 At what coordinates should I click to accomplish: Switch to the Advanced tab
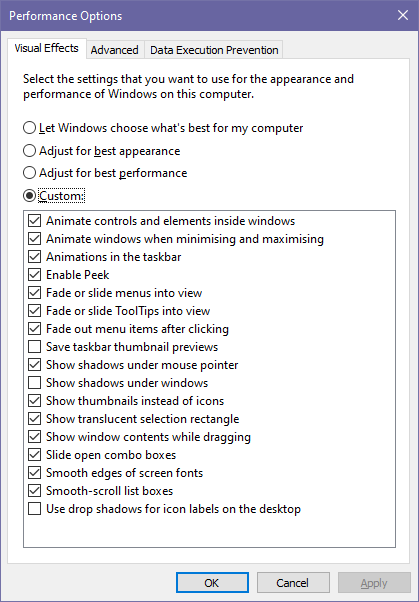[x=114, y=50]
